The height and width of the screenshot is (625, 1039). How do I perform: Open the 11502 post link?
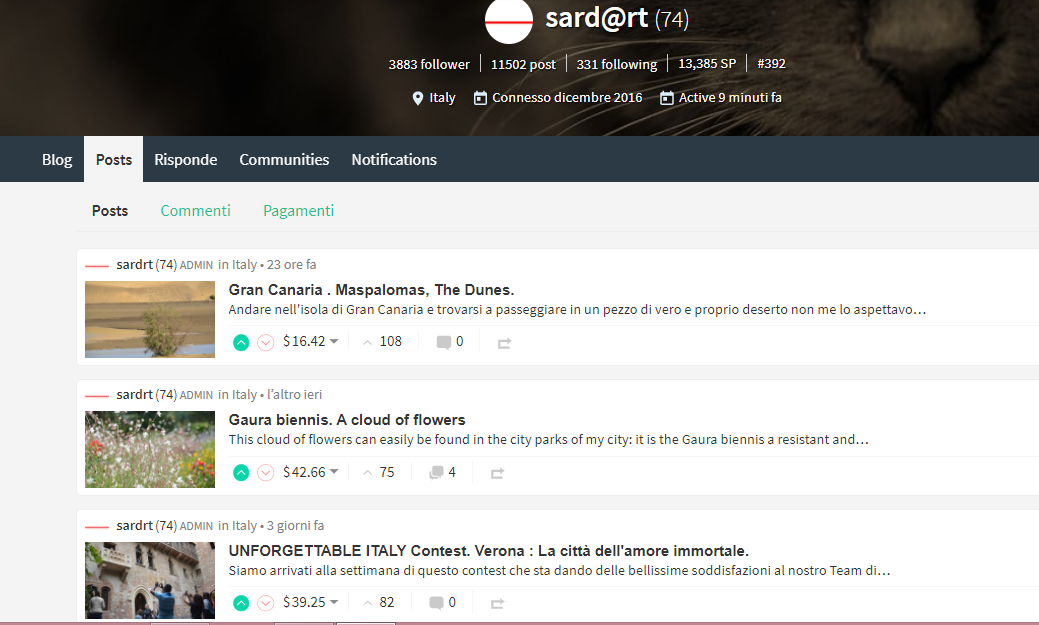[x=523, y=64]
